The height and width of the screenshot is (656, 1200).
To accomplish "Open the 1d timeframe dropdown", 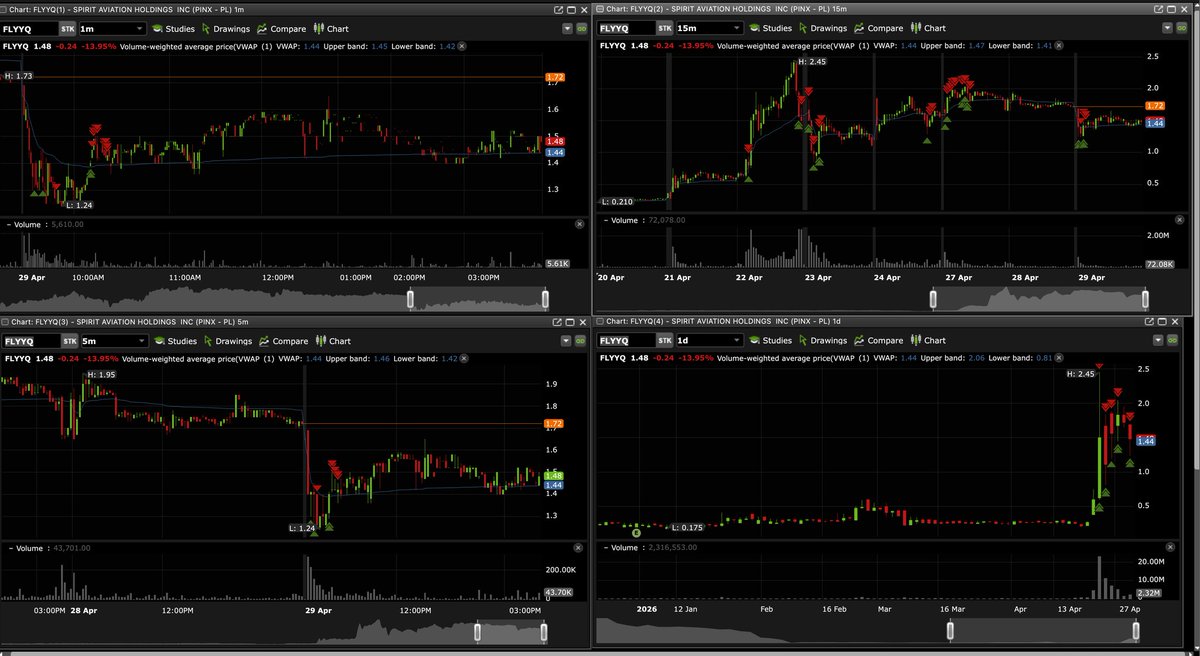I will click(x=710, y=340).
